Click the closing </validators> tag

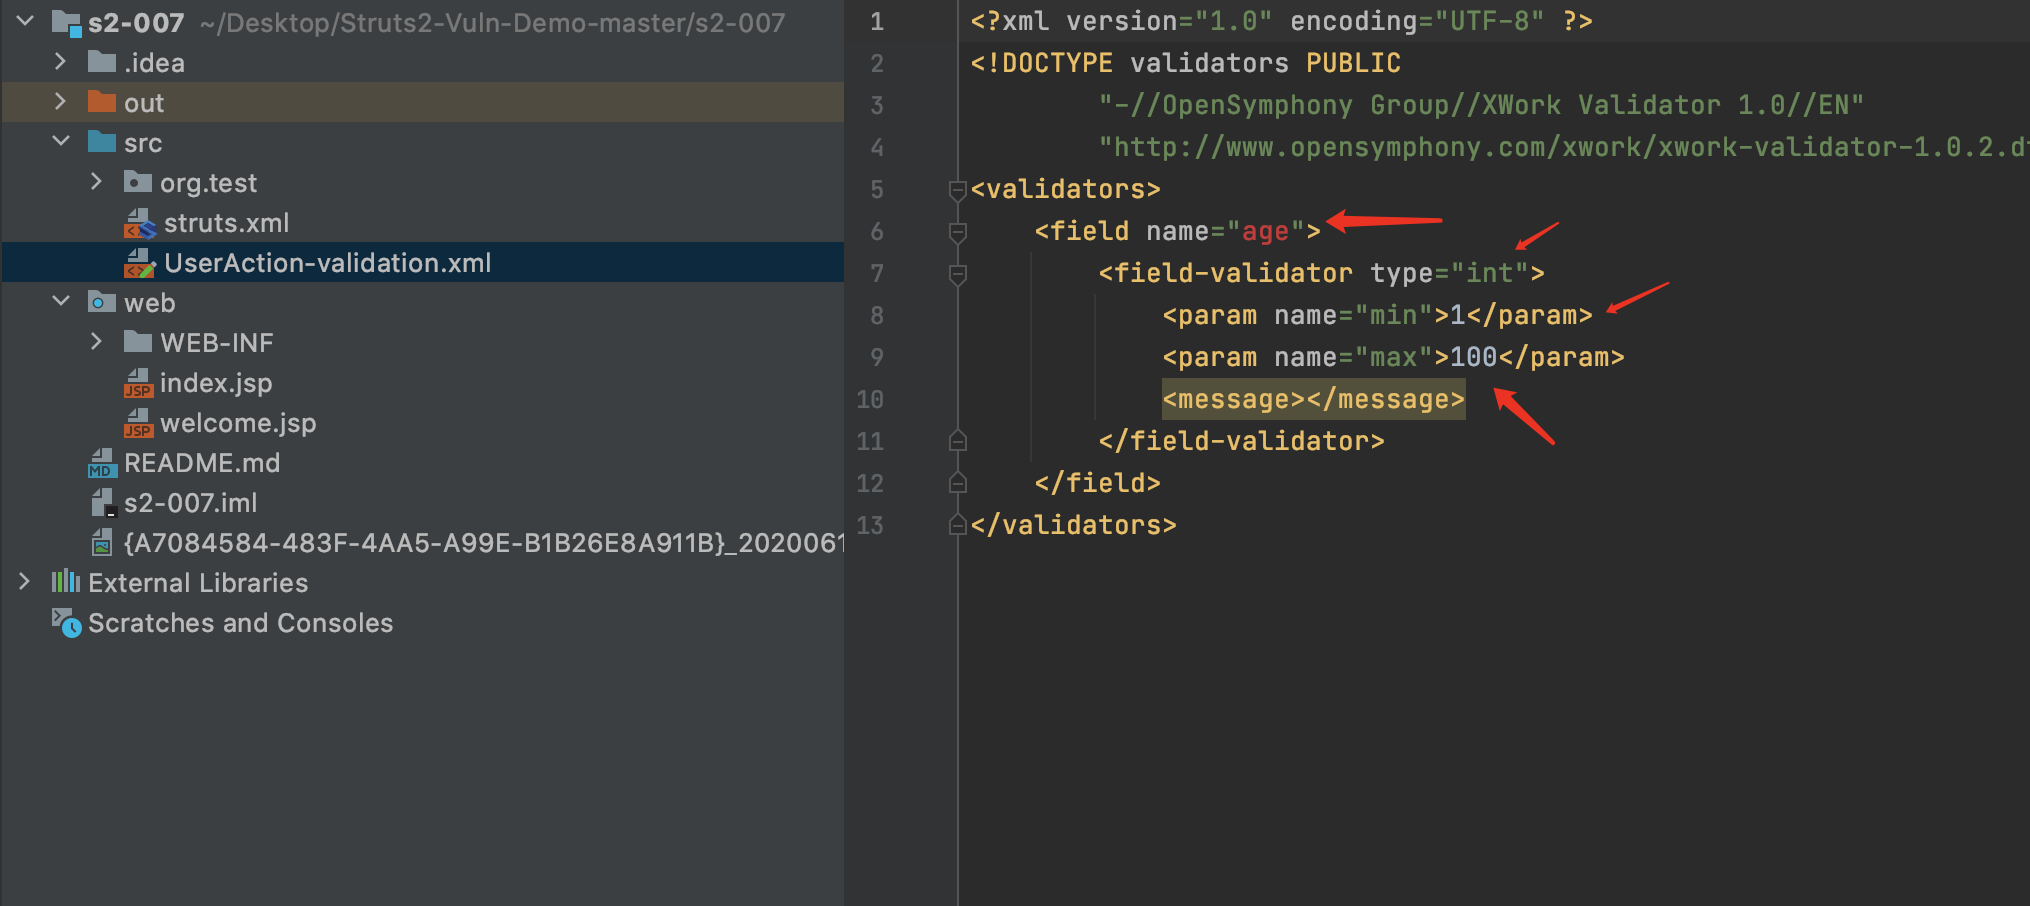(x=1073, y=525)
